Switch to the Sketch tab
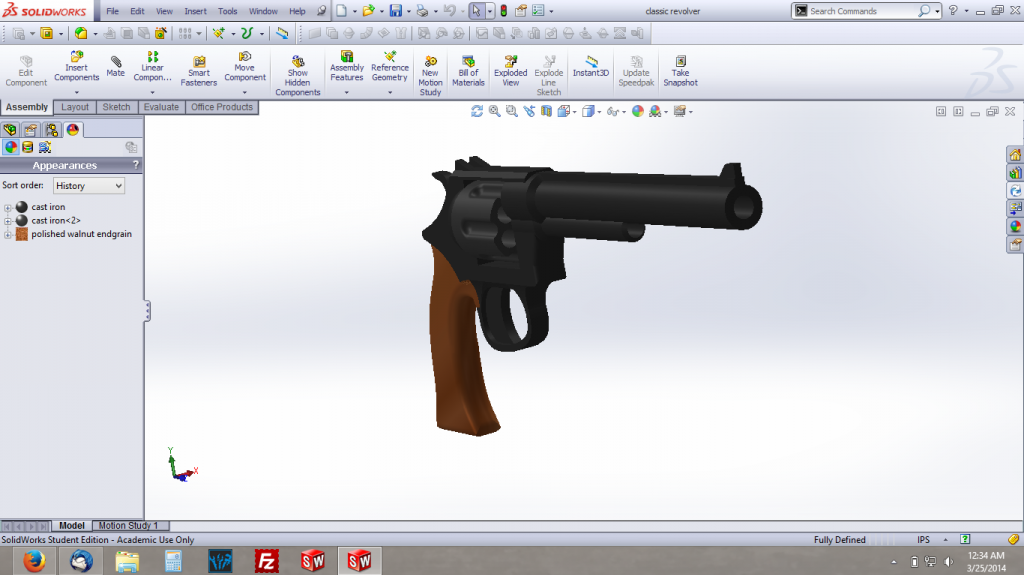 click(116, 107)
